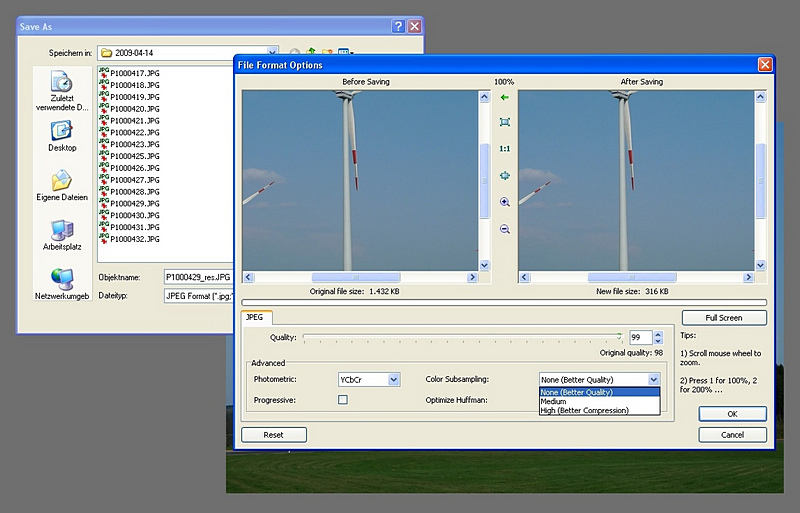Viewport: 800px width, 513px height.
Task: Click the Quality slider track
Action: pyautogui.click(x=462, y=337)
